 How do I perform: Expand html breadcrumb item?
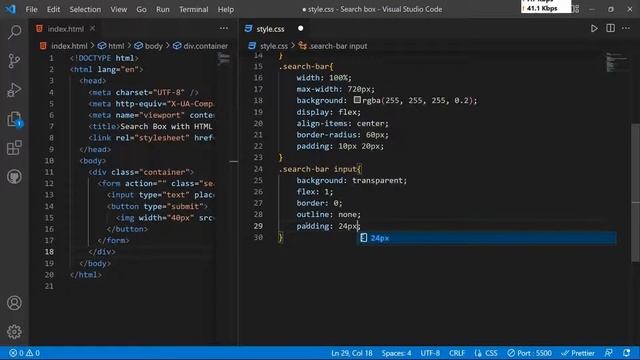pos(116,46)
